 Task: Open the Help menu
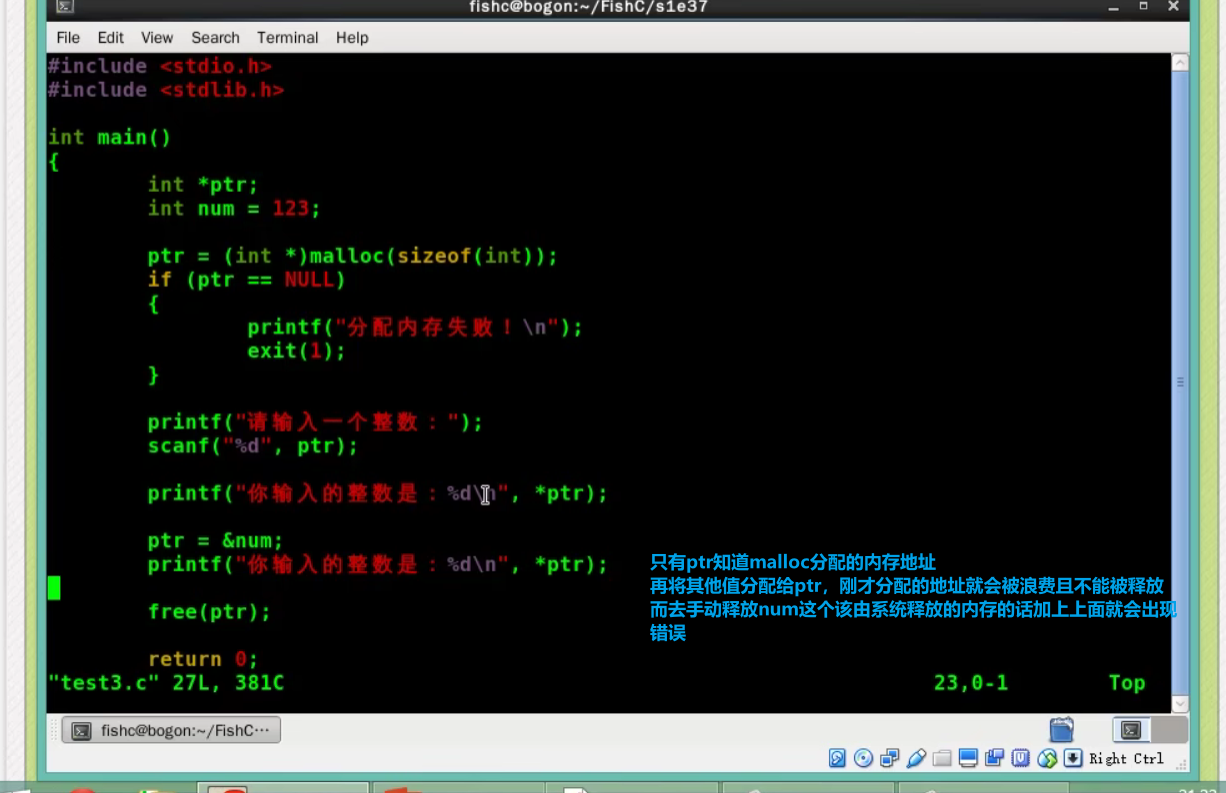[x=352, y=38]
